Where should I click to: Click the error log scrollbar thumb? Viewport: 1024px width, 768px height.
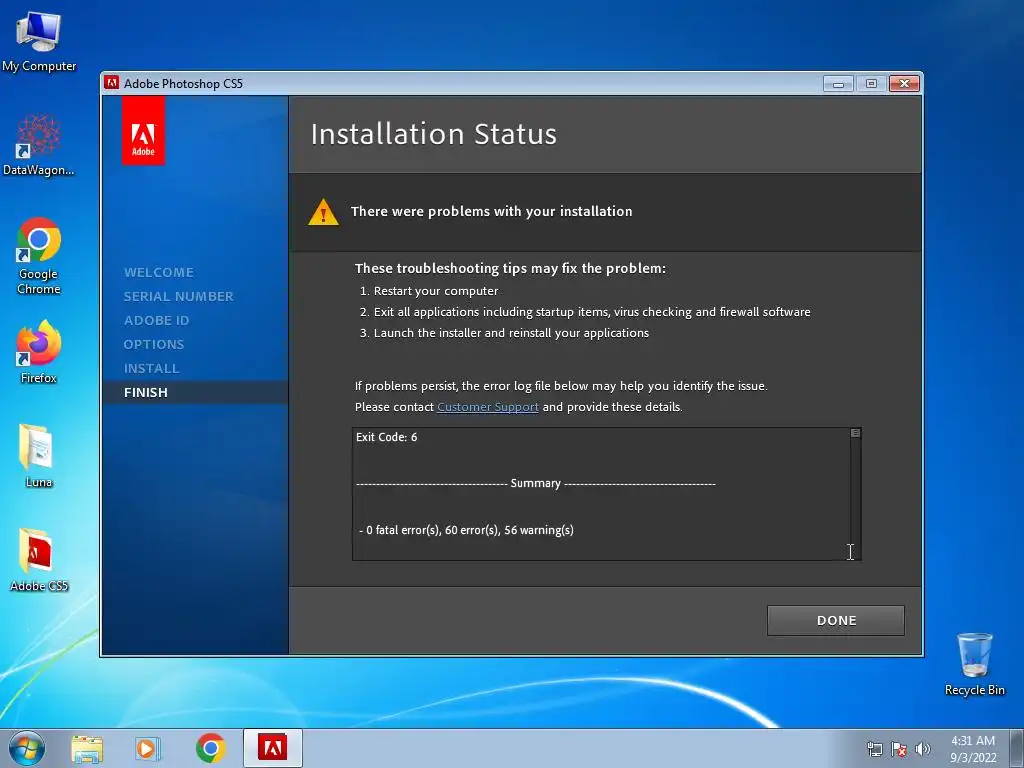pos(856,433)
